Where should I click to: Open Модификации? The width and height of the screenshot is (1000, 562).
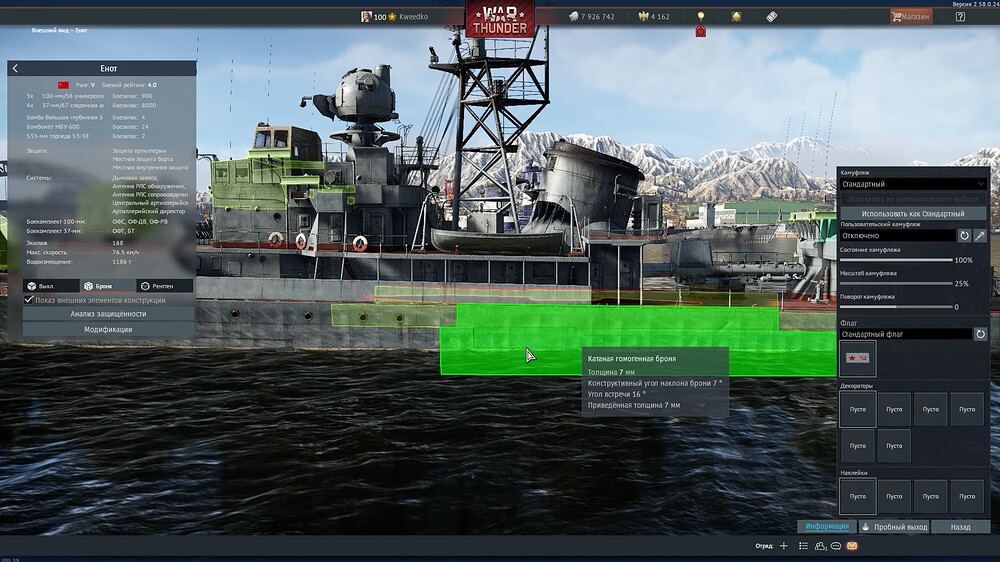pos(108,330)
